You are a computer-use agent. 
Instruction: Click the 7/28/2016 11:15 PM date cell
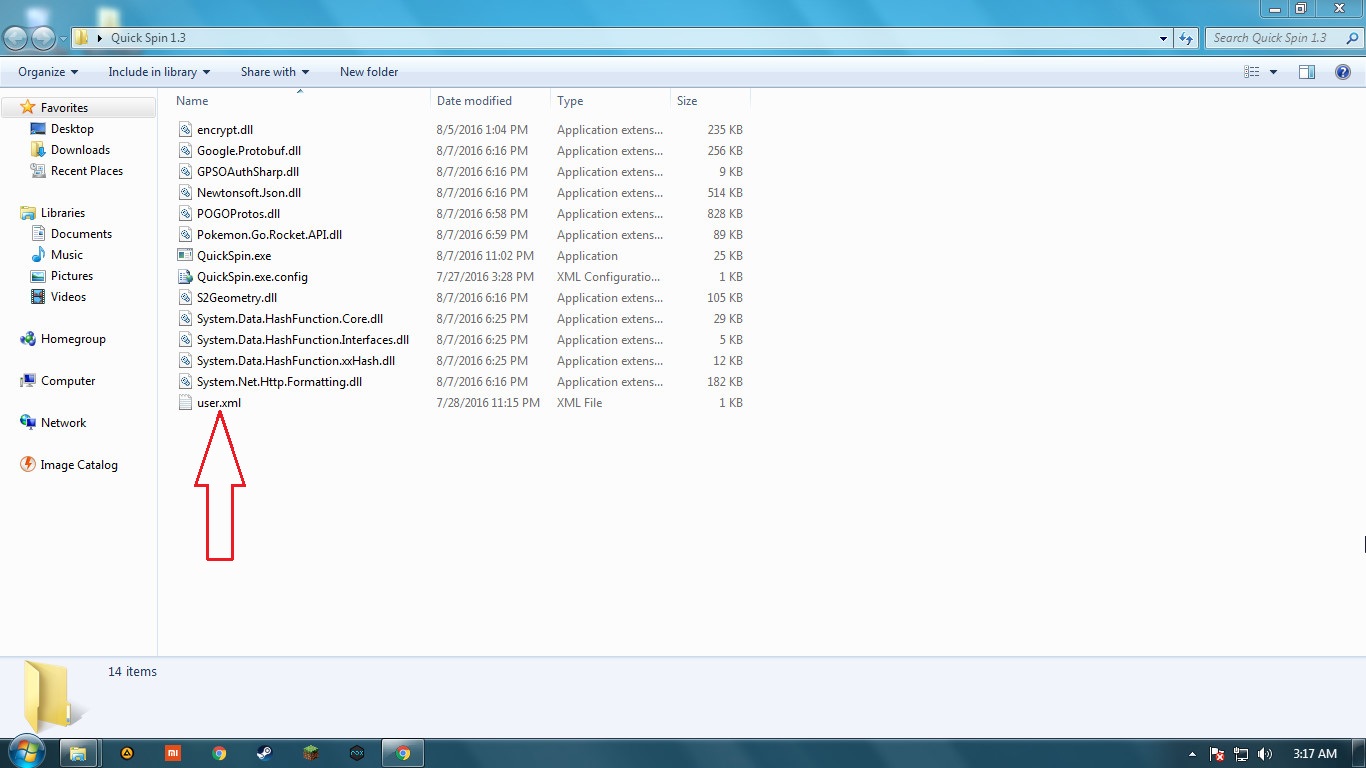pos(488,403)
